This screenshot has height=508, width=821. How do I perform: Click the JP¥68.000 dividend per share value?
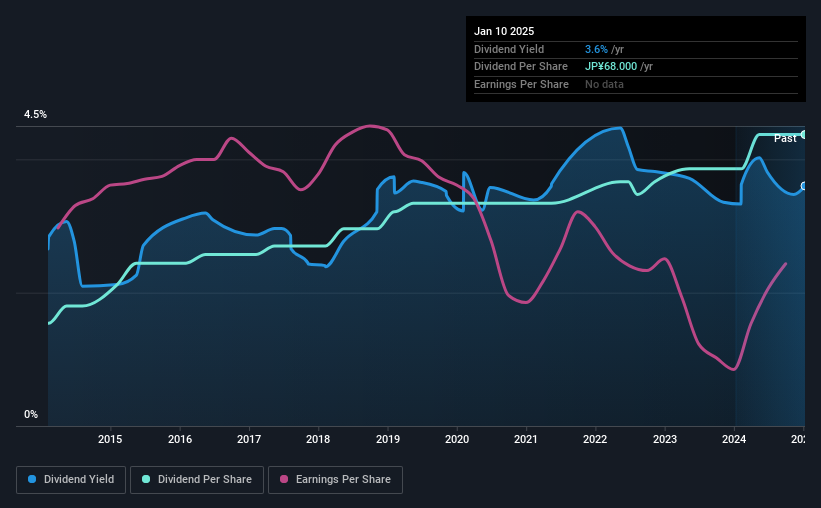click(x=611, y=67)
